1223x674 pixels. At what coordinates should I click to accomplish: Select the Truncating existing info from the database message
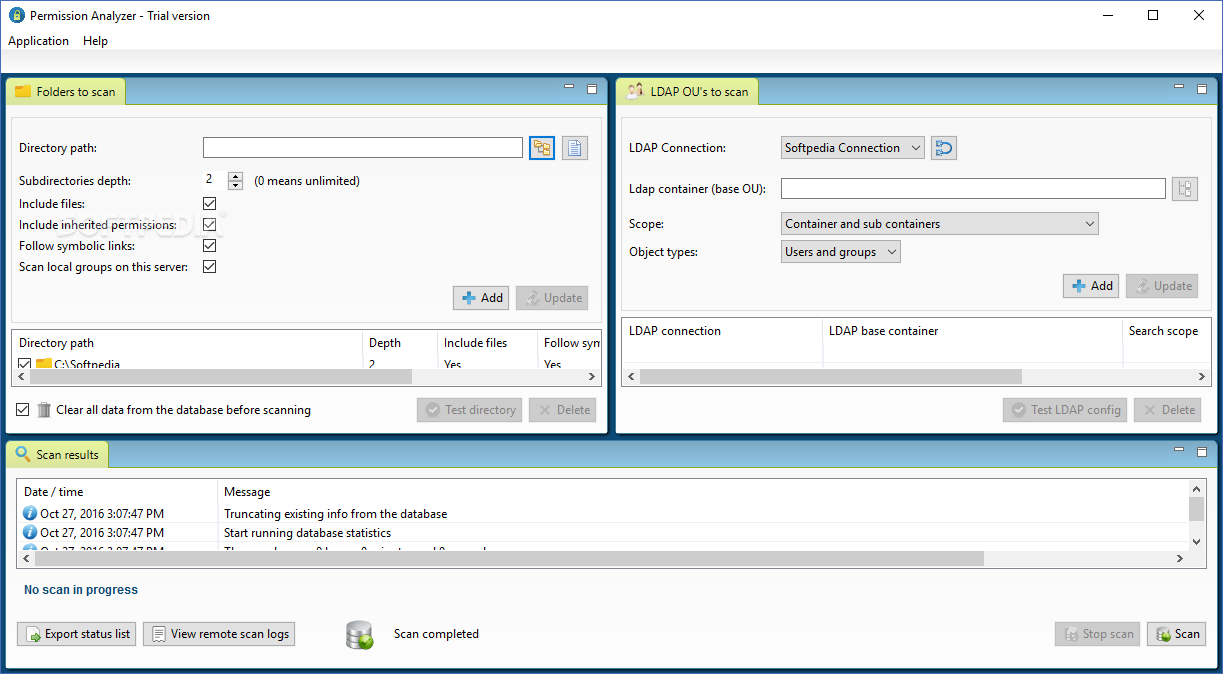coord(336,514)
